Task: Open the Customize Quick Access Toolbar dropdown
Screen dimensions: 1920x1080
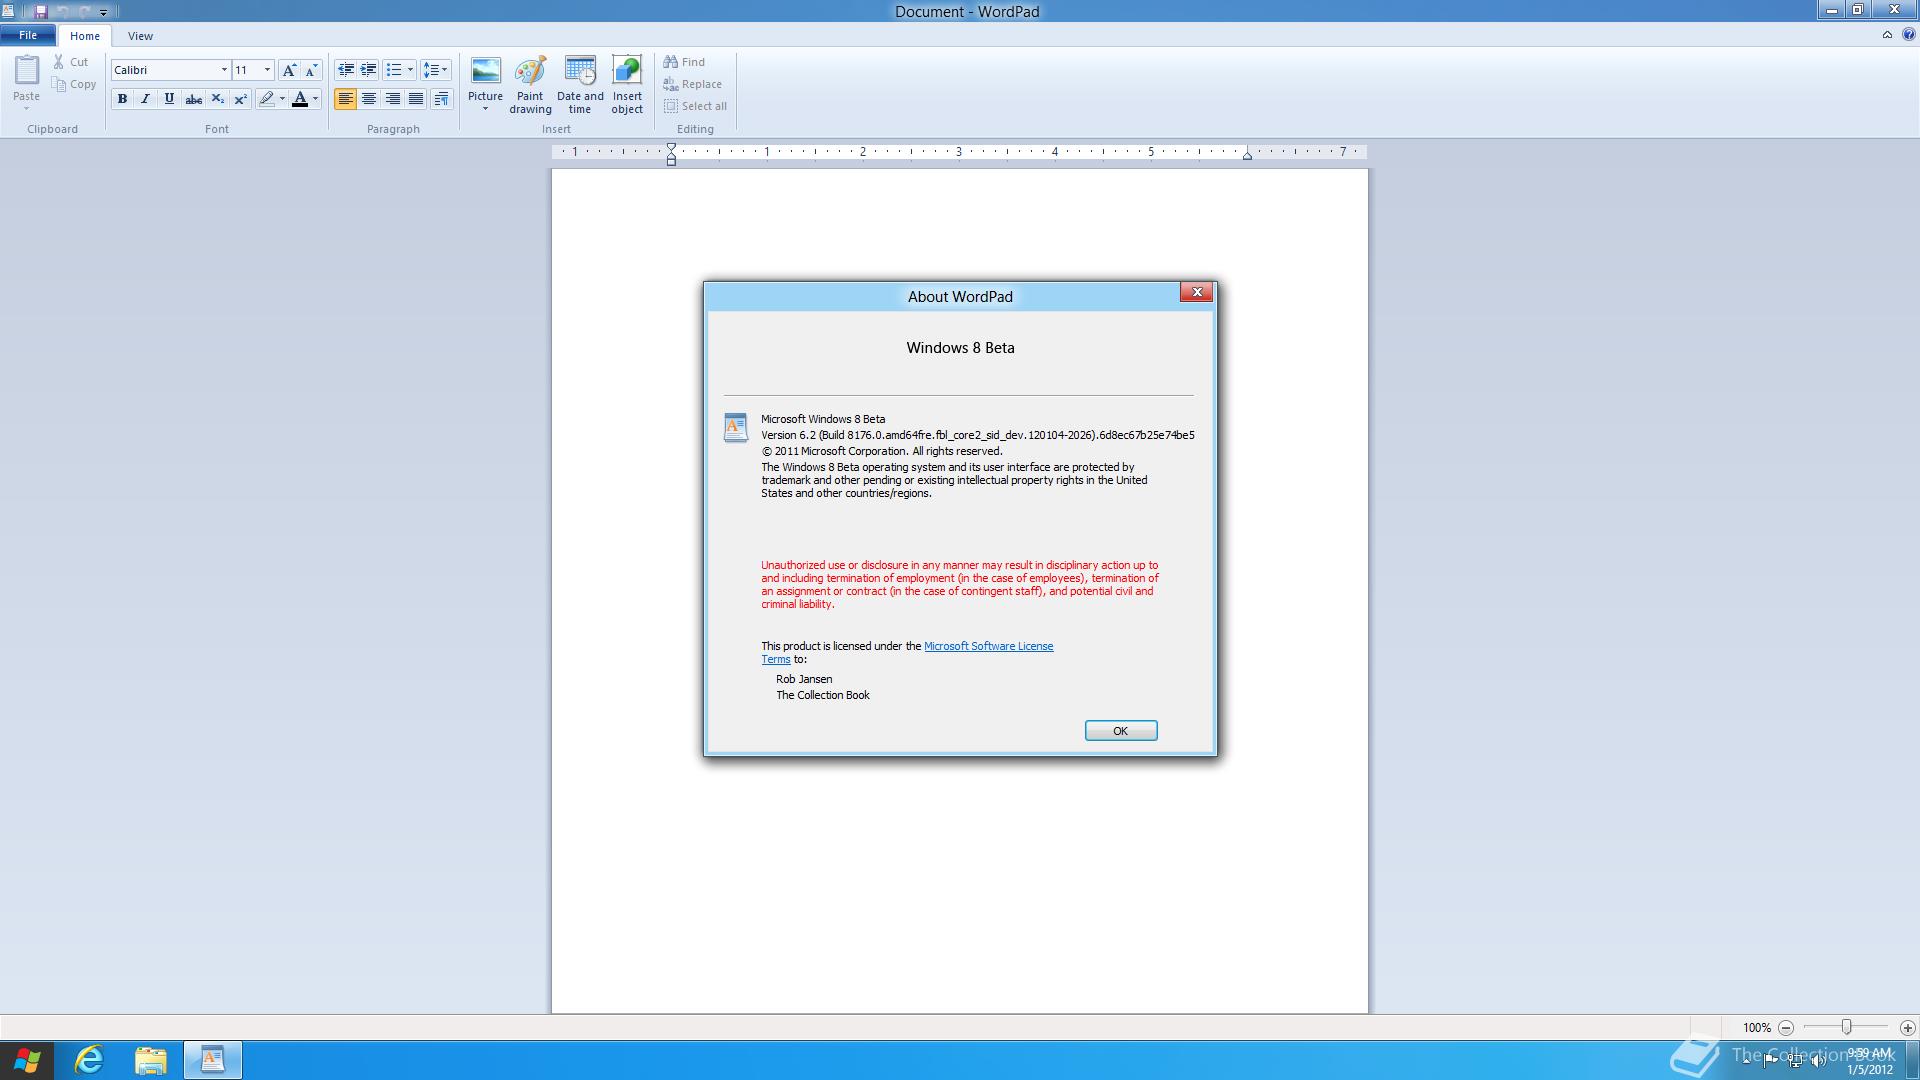Action: (103, 12)
